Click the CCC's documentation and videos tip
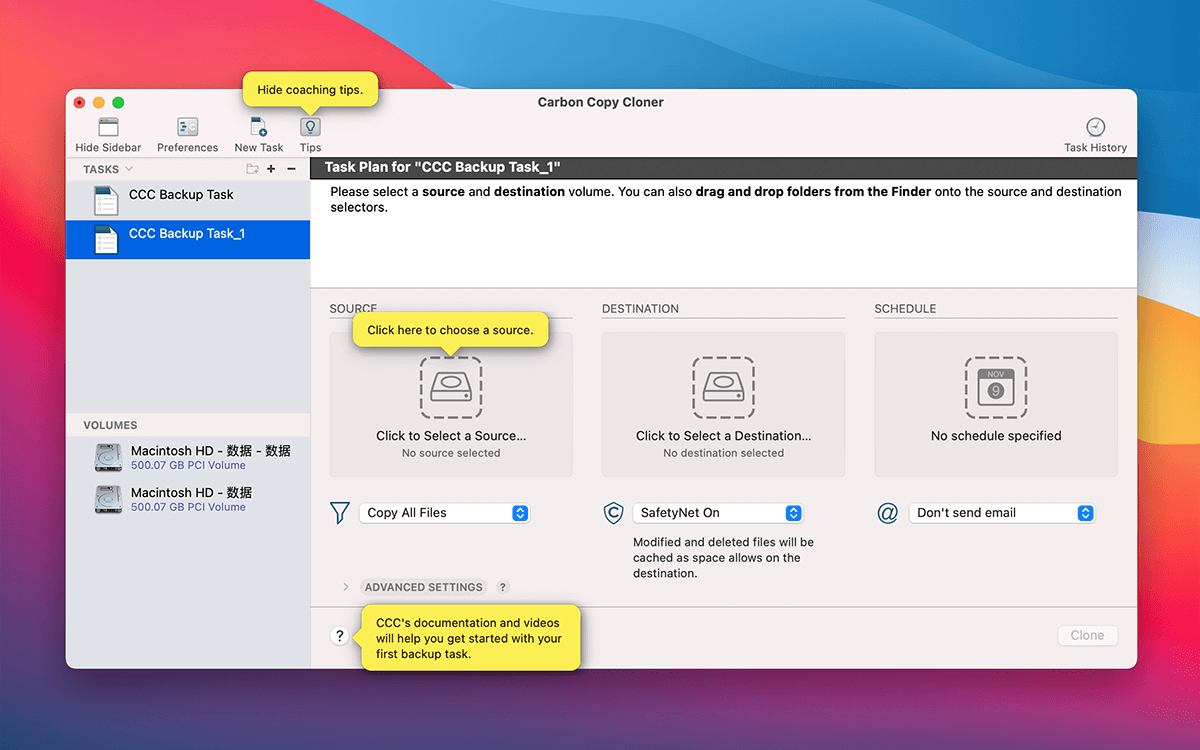The width and height of the screenshot is (1200, 750). click(469, 638)
